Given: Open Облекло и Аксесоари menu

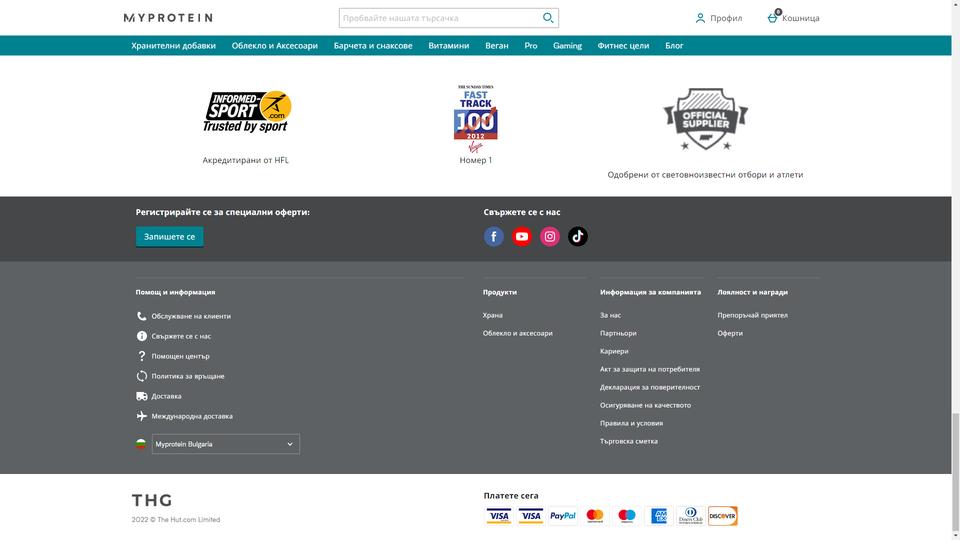Looking at the screenshot, I should pos(274,45).
